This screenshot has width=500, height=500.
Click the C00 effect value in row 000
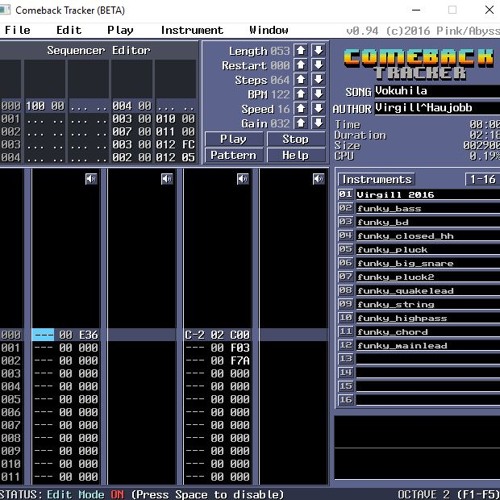point(240,335)
